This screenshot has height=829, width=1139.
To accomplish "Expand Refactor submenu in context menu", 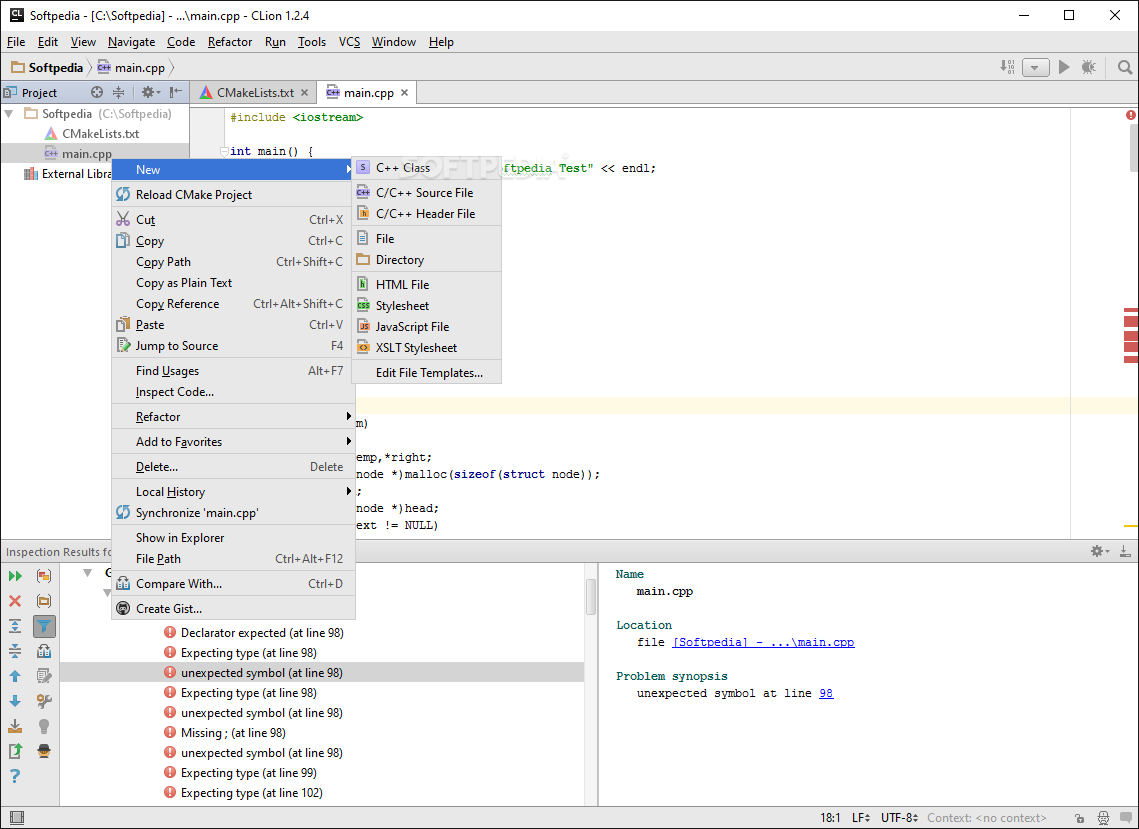I will coord(233,416).
